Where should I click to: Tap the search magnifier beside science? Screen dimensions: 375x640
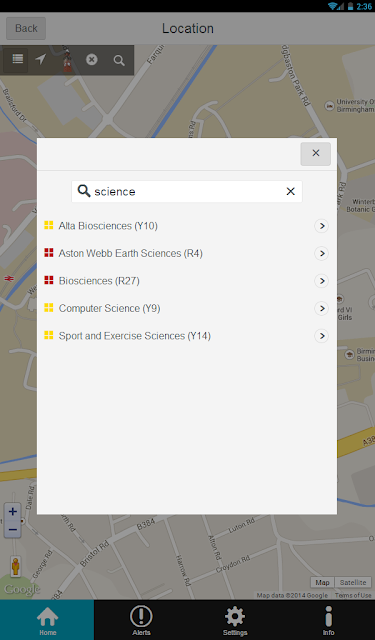[x=84, y=191]
